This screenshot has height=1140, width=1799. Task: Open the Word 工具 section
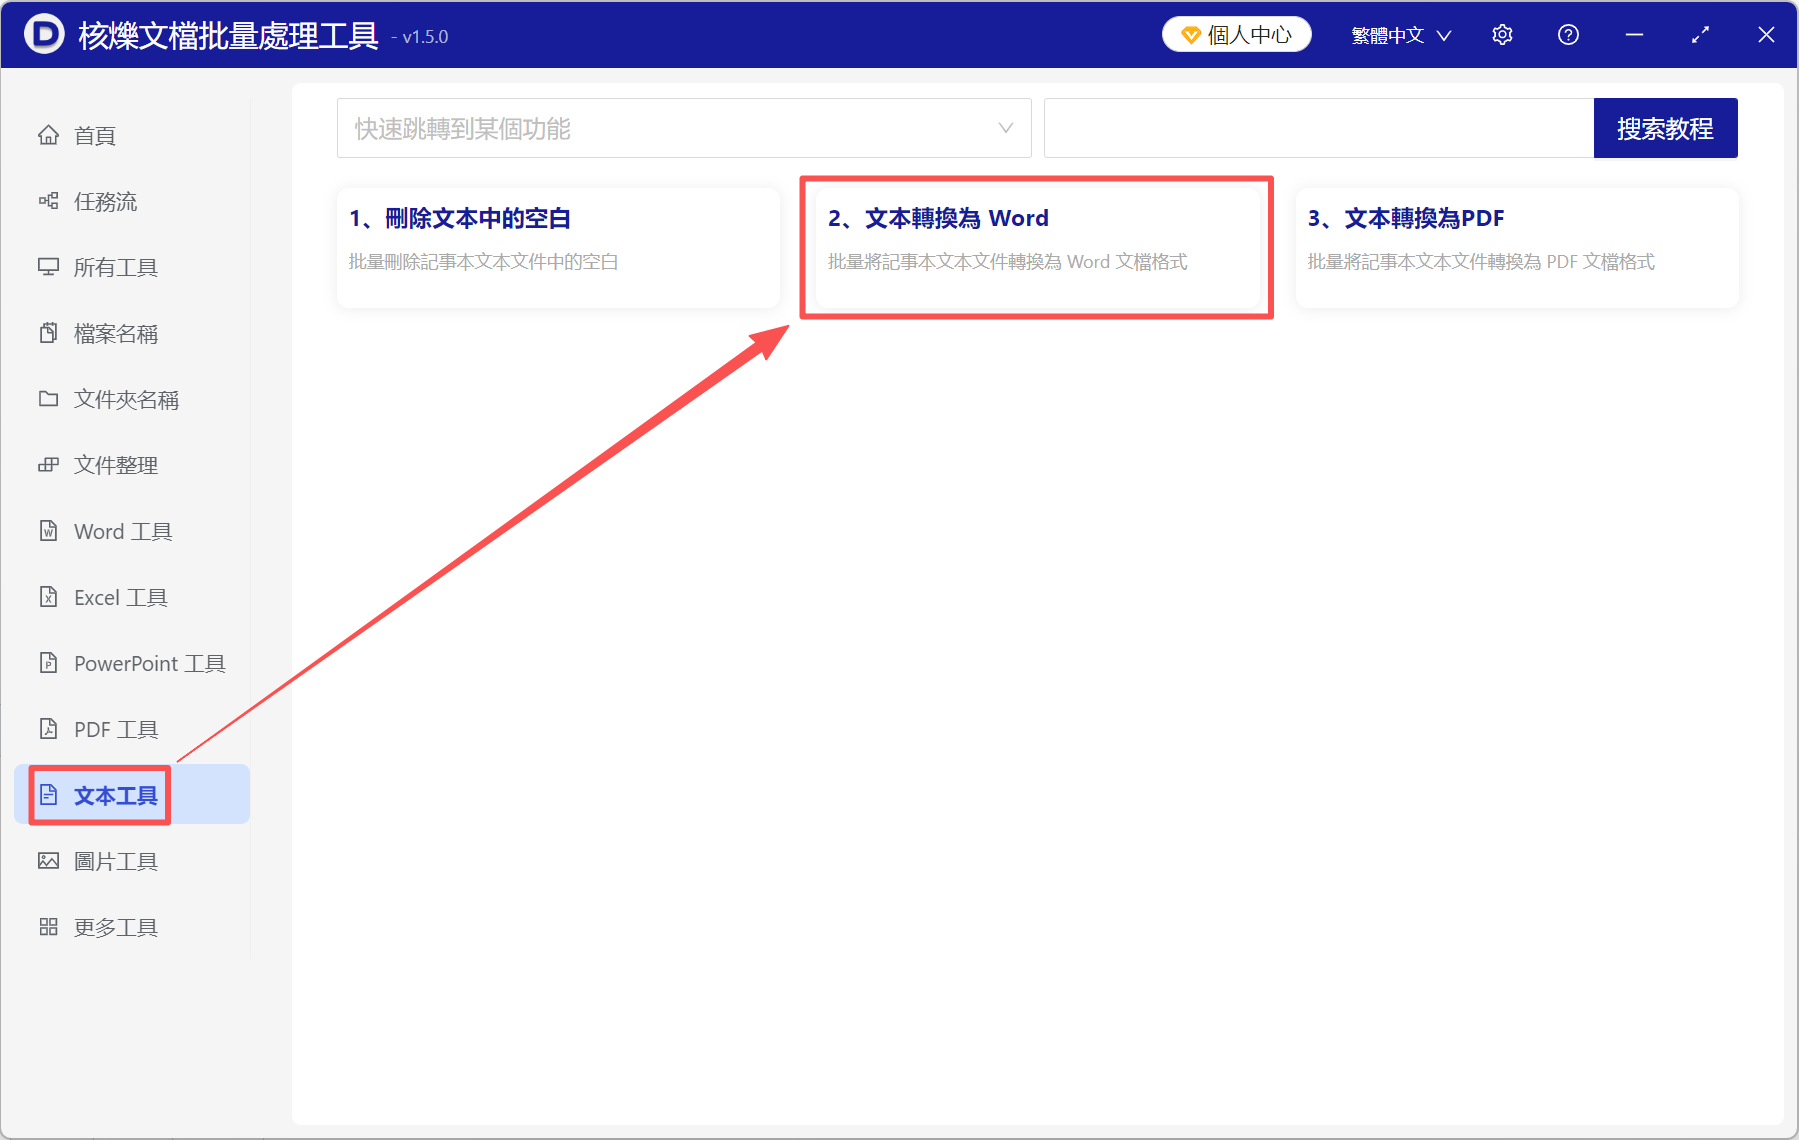tap(121, 531)
